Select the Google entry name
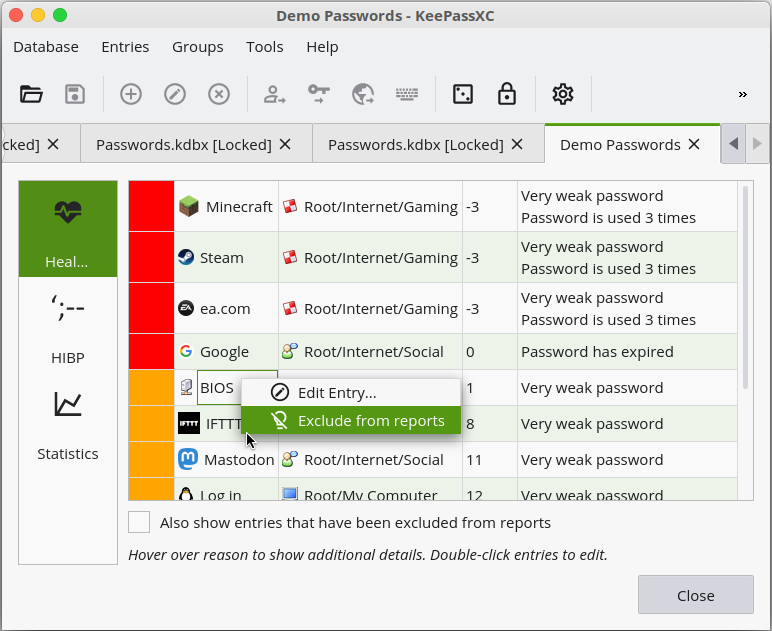 pos(224,352)
